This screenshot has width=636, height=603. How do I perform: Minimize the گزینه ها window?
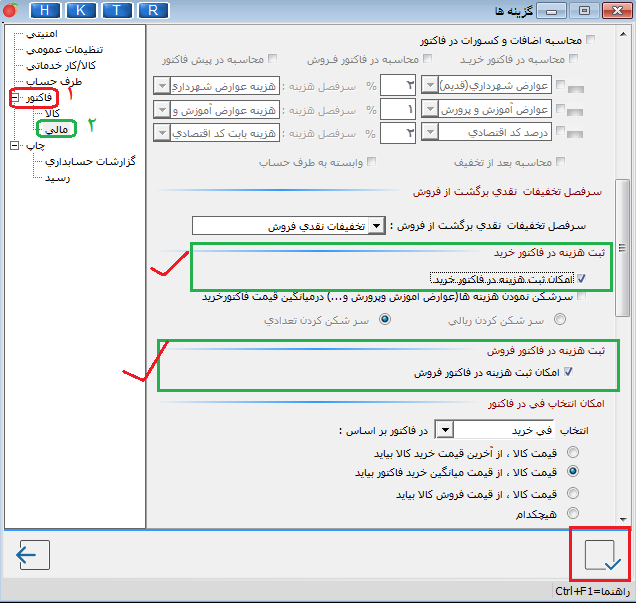tap(551, 11)
